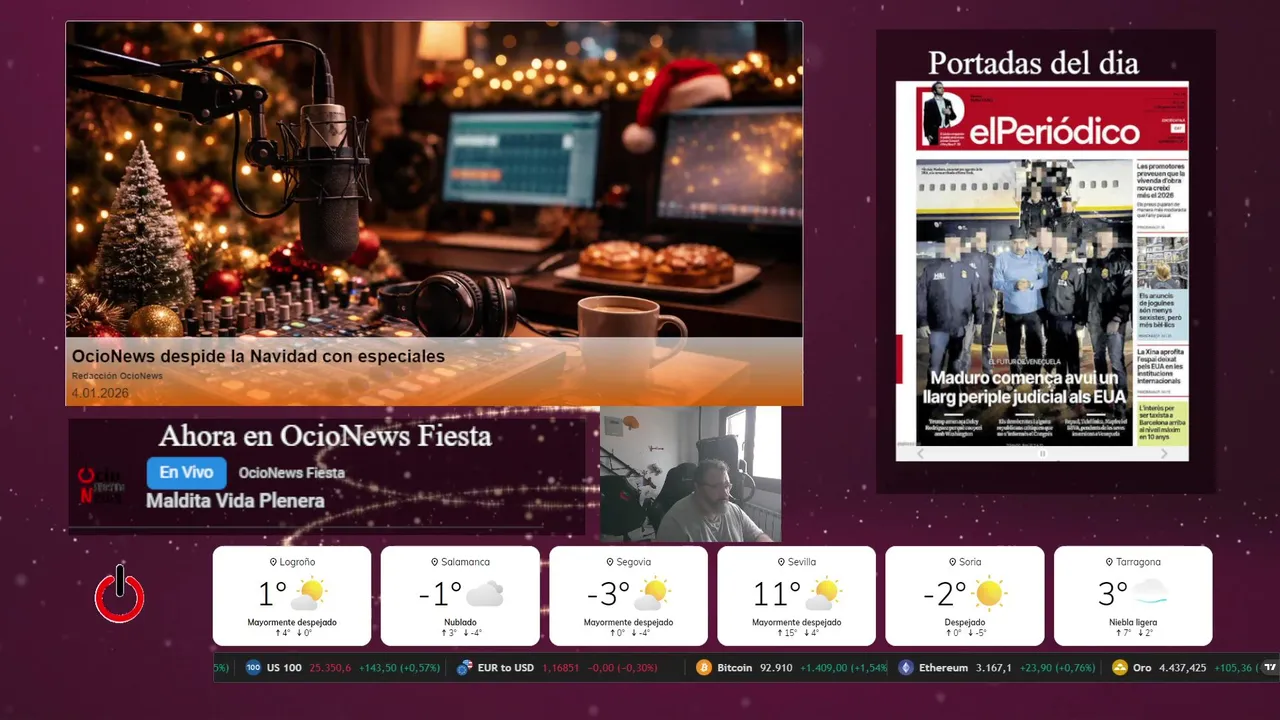The image size is (1280, 720).
Task: Click the Christmas radio studio news image
Action: coord(434,214)
